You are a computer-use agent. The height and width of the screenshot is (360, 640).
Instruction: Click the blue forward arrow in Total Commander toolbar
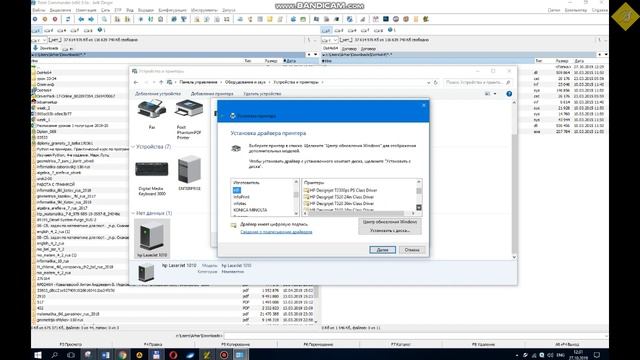click(91, 19)
